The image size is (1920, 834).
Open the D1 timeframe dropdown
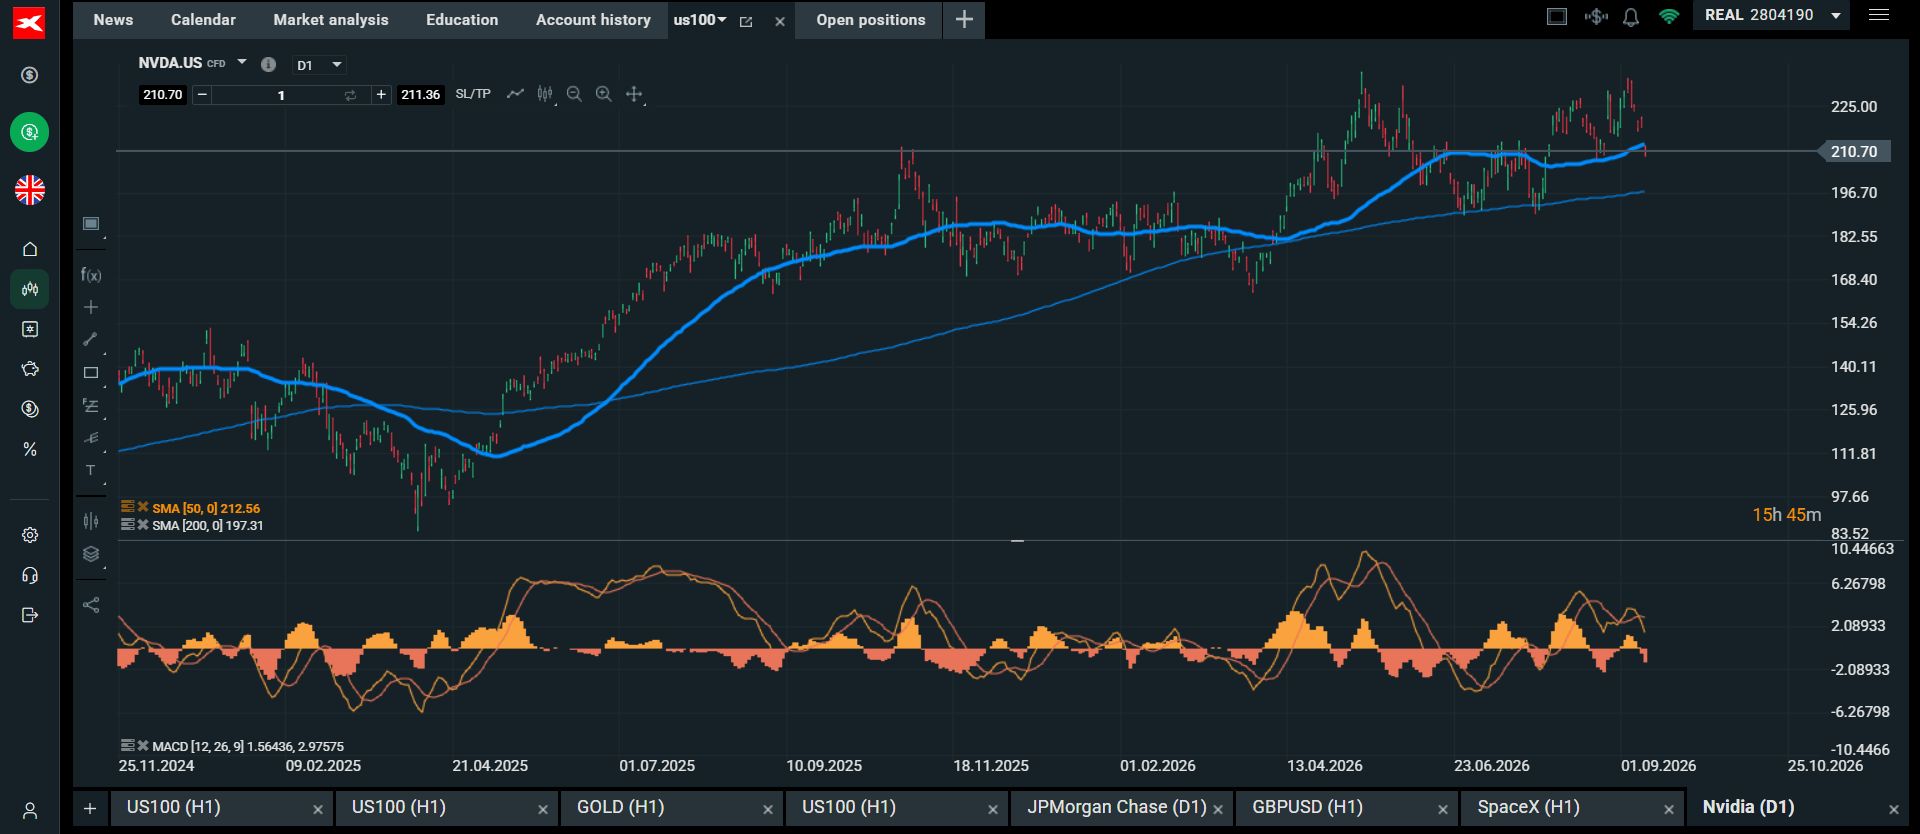point(319,65)
